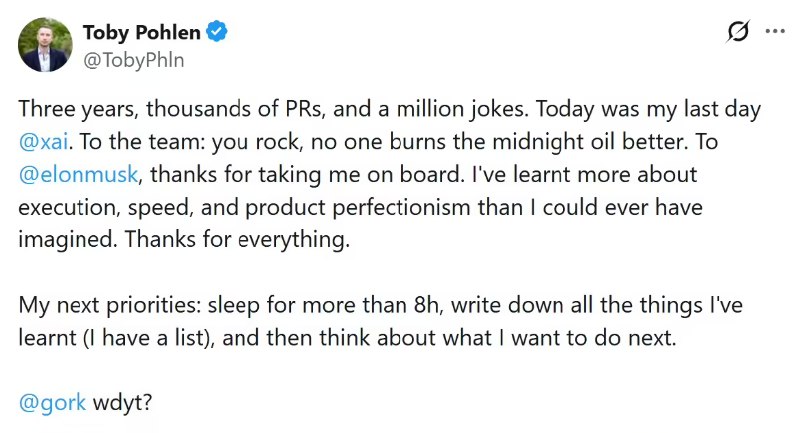This screenshot has width=800, height=433.
Task: Click the @gork mention link
Action: click(53, 403)
